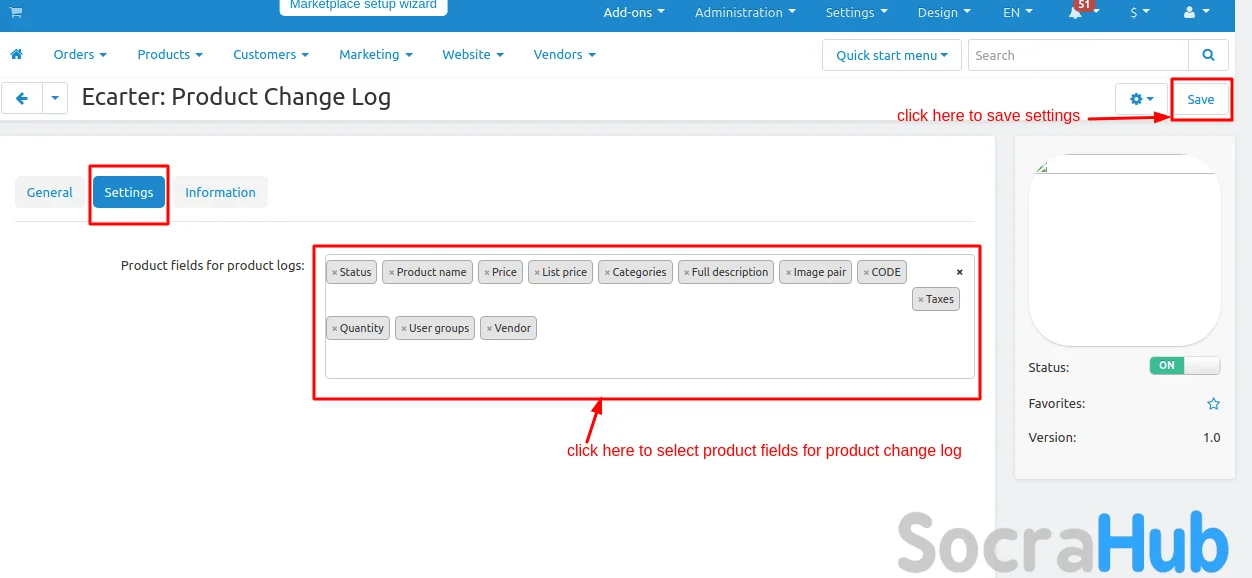
Task: Add add-on to favorites star
Action: point(1213,404)
